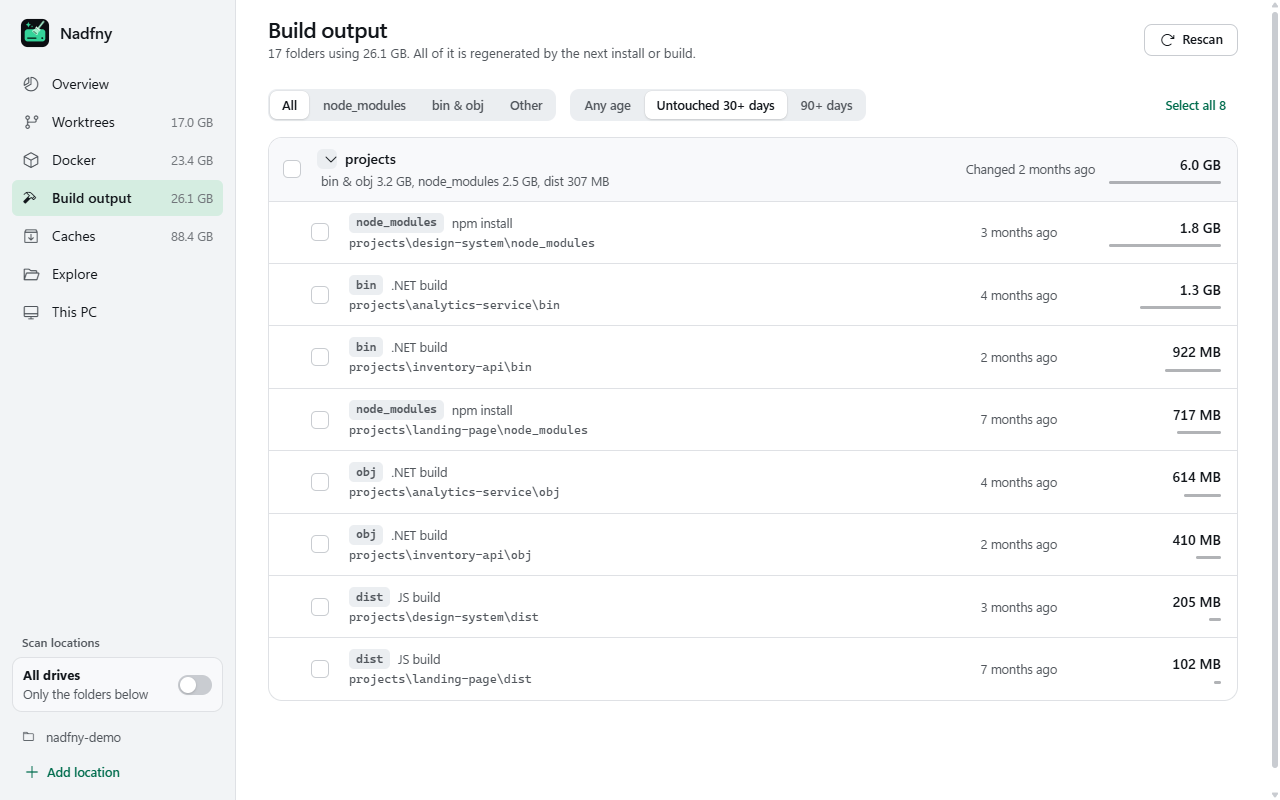
Task: Open Overview via its pie chart icon
Action: coord(31,84)
